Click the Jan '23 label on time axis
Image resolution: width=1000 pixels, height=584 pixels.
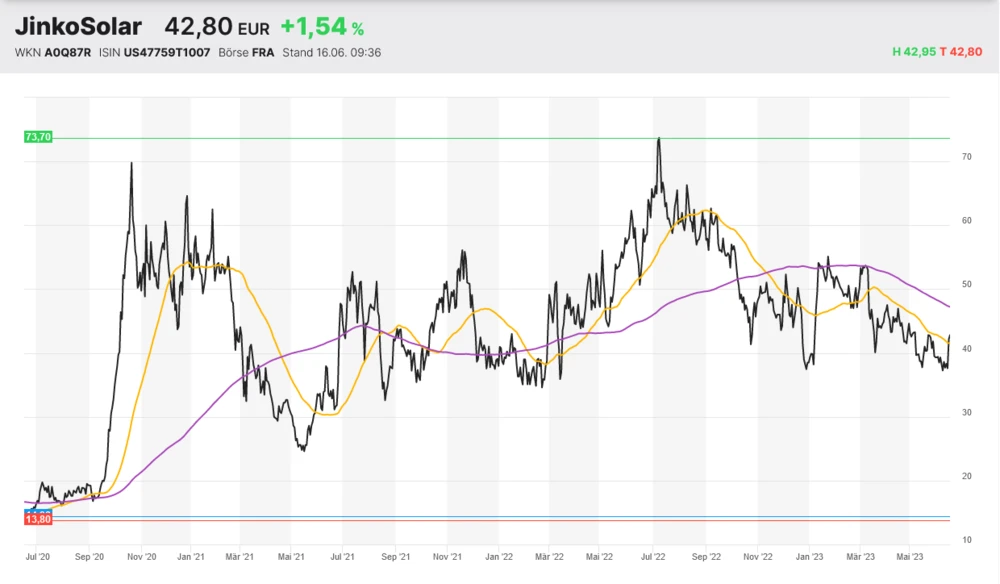pos(811,554)
